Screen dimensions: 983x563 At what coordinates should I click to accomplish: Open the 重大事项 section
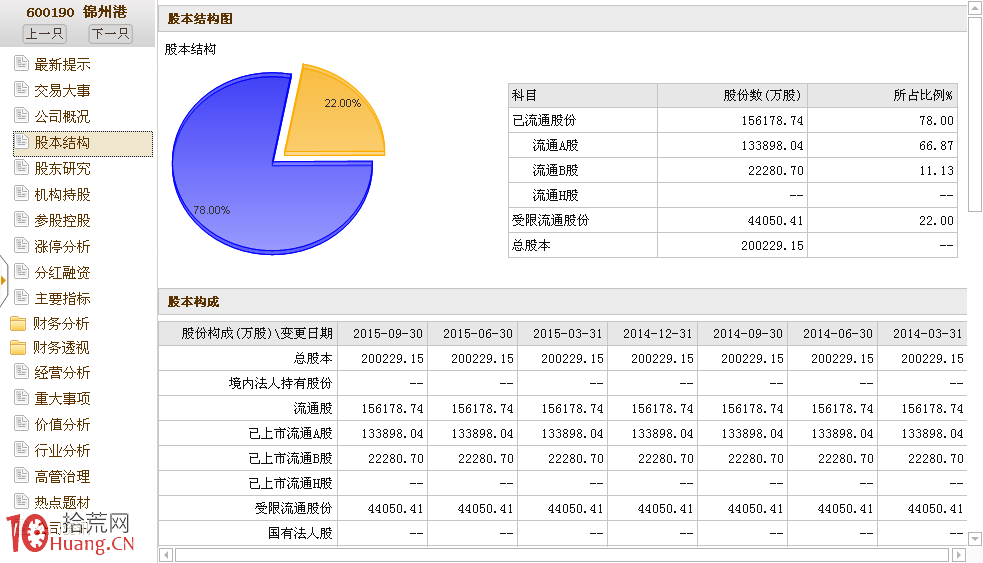(62, 399)
